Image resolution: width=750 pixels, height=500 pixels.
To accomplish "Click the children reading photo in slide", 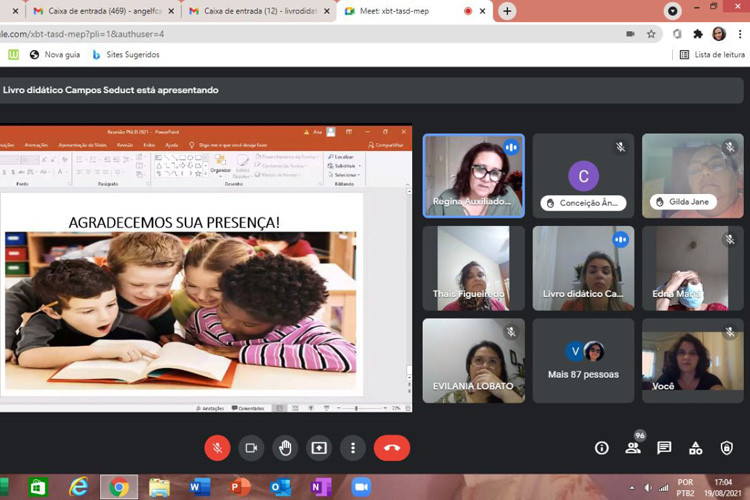I will tap(181, 311).
